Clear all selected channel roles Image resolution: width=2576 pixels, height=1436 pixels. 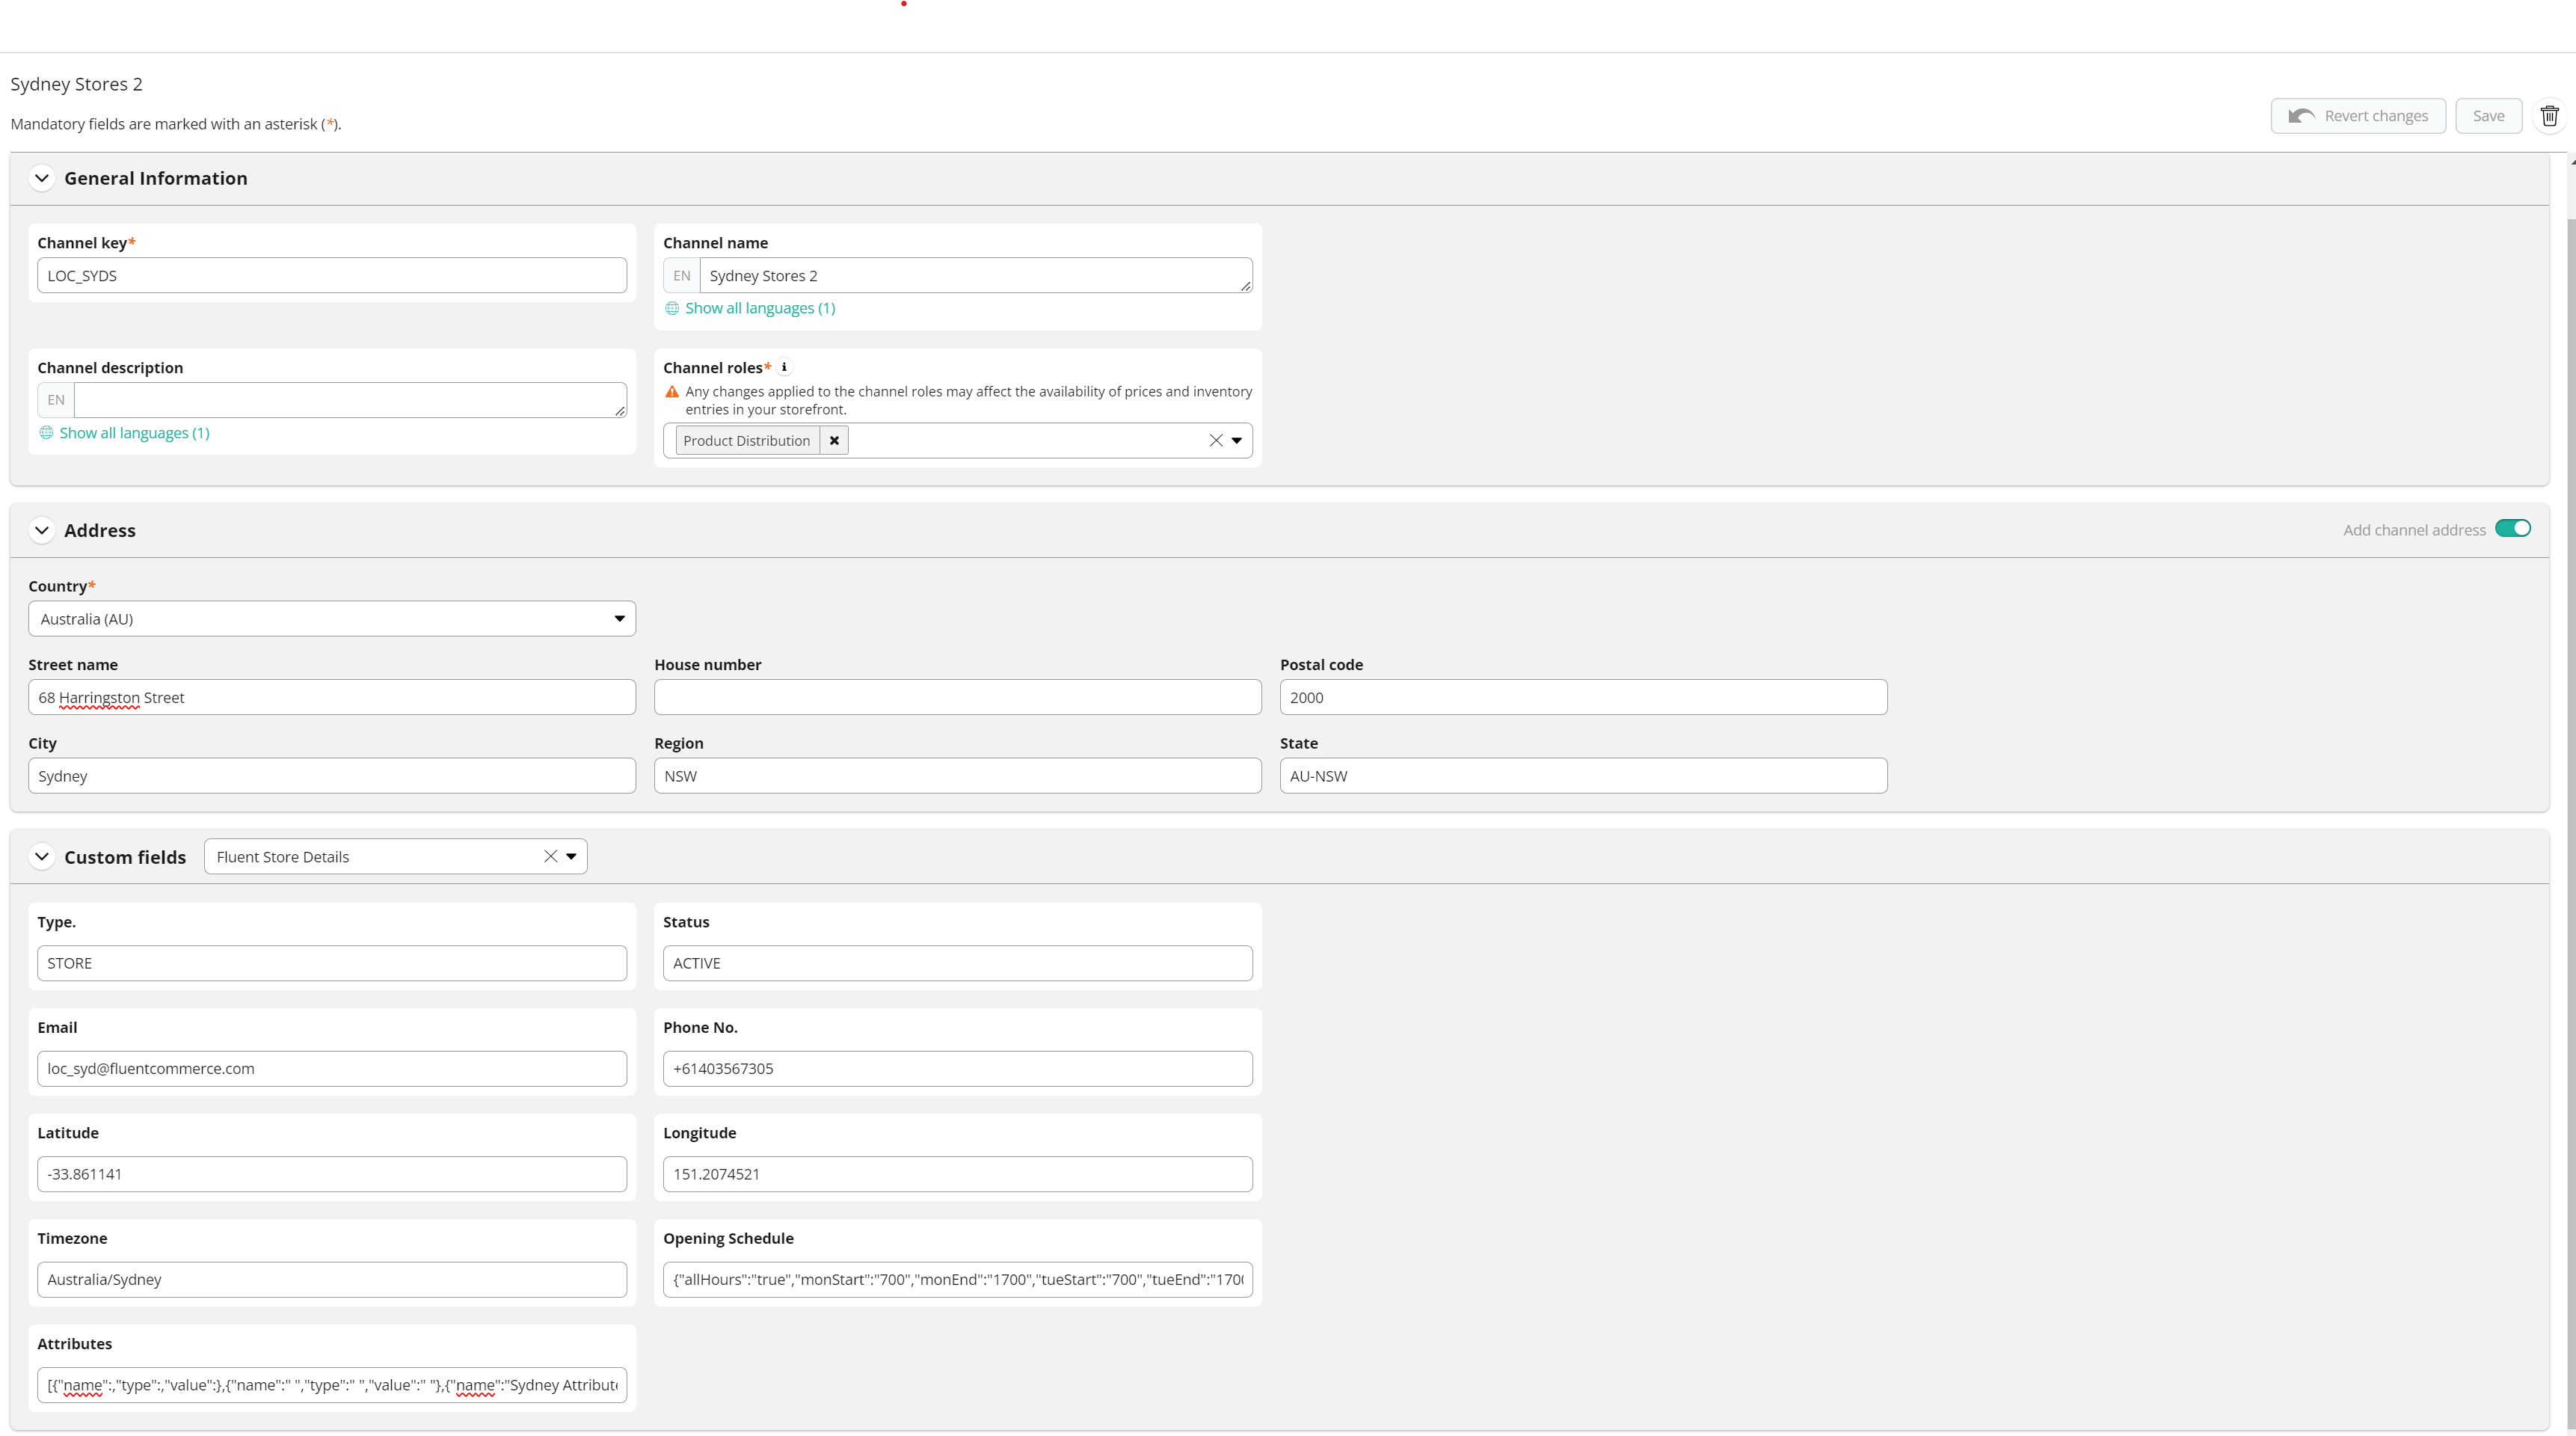[x=1215, y=440]
